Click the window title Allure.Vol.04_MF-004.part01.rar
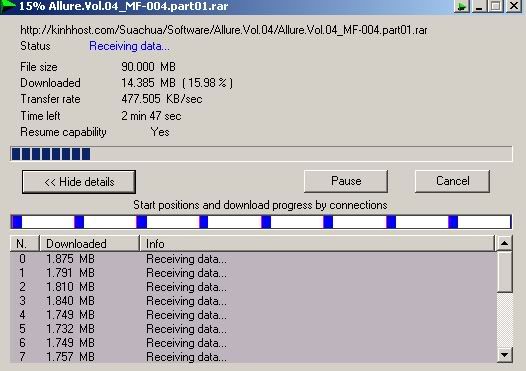Viewport: 526px width, 371px height. 138,6
